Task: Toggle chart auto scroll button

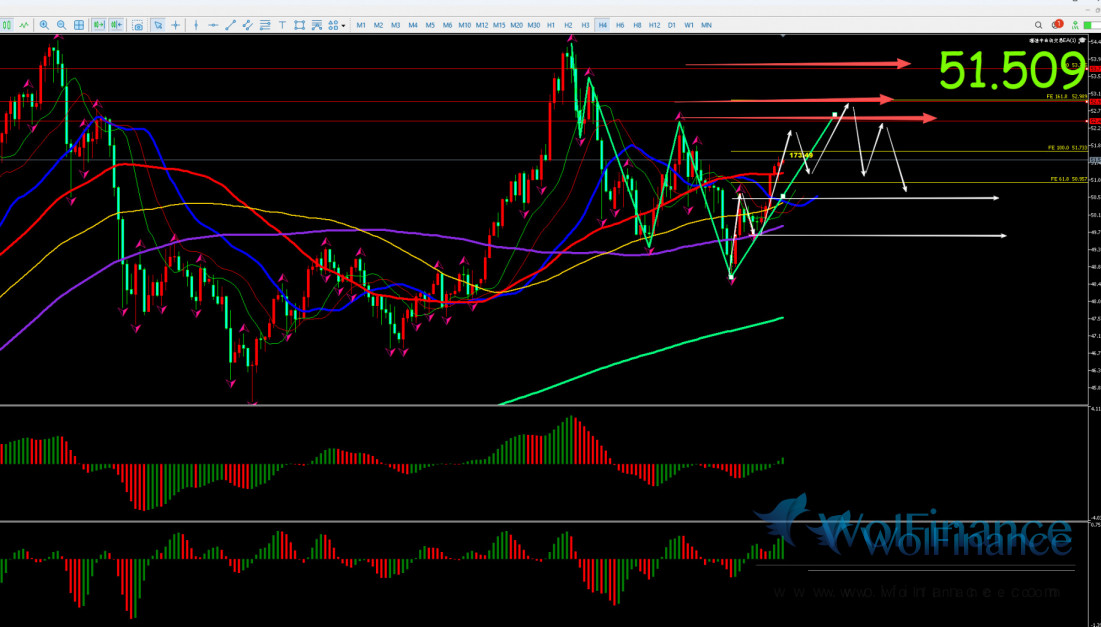Action: click(x=99, y=25)
